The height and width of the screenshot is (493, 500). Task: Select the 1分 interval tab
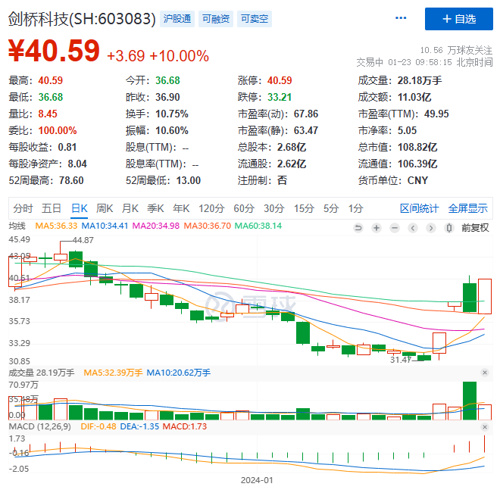[356, 209]
